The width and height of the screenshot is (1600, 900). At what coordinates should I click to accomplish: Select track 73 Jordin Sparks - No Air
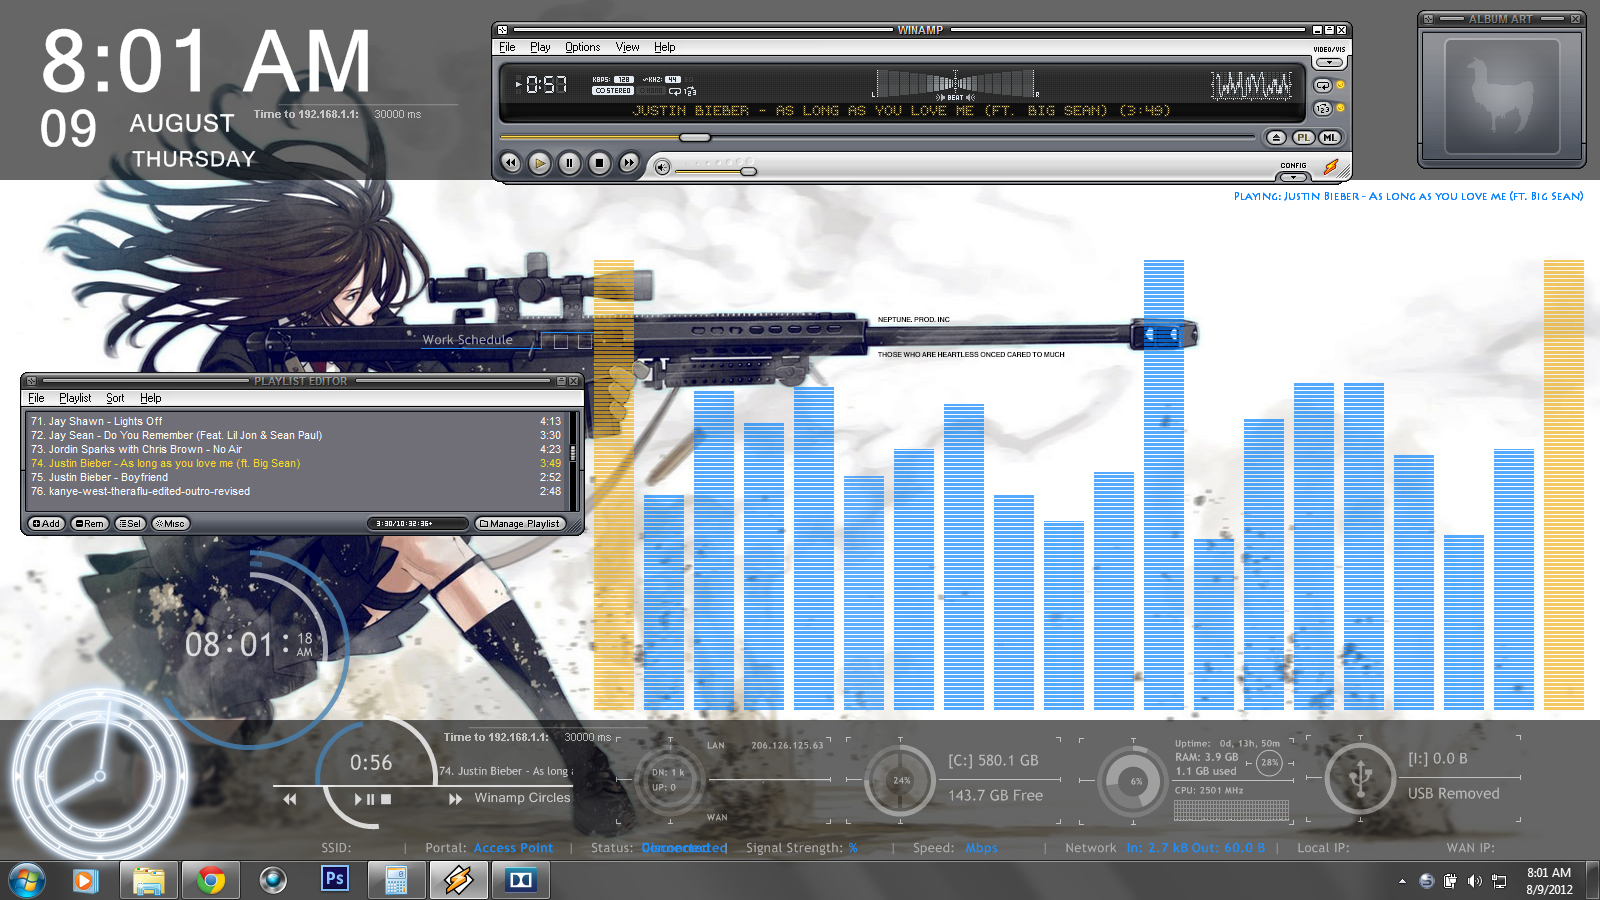point(295,450)
